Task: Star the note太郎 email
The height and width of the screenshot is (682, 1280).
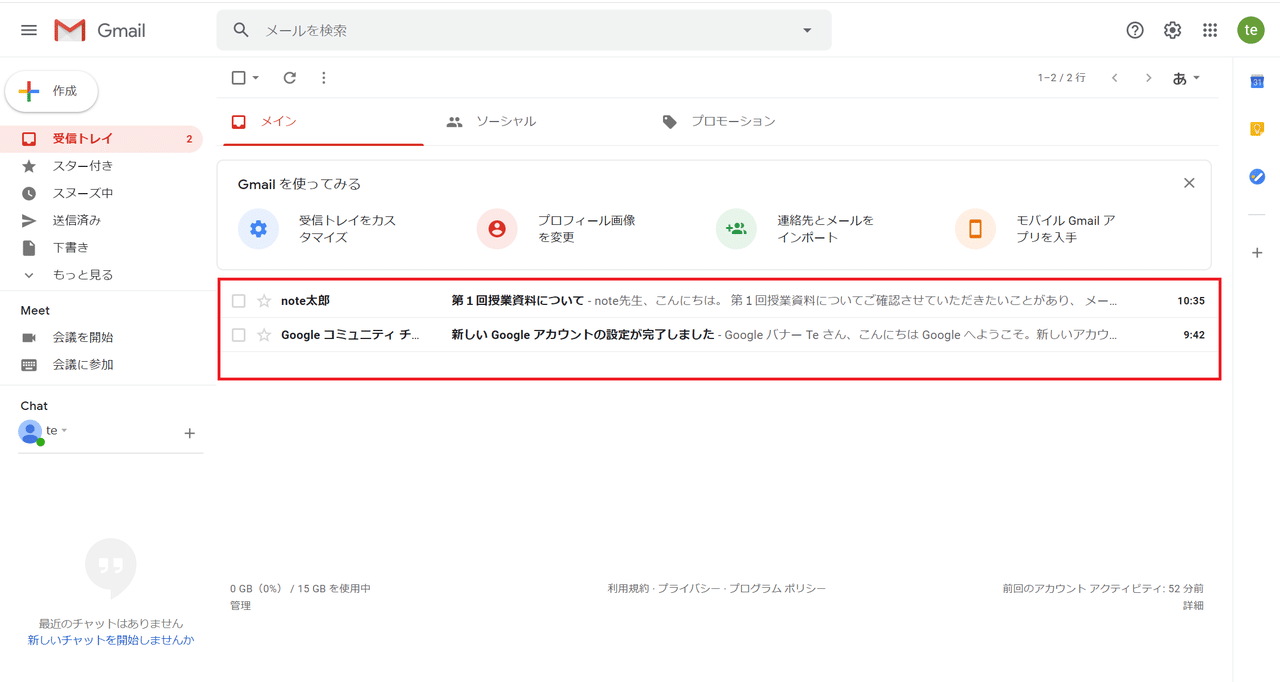Action: pos(264,301)
